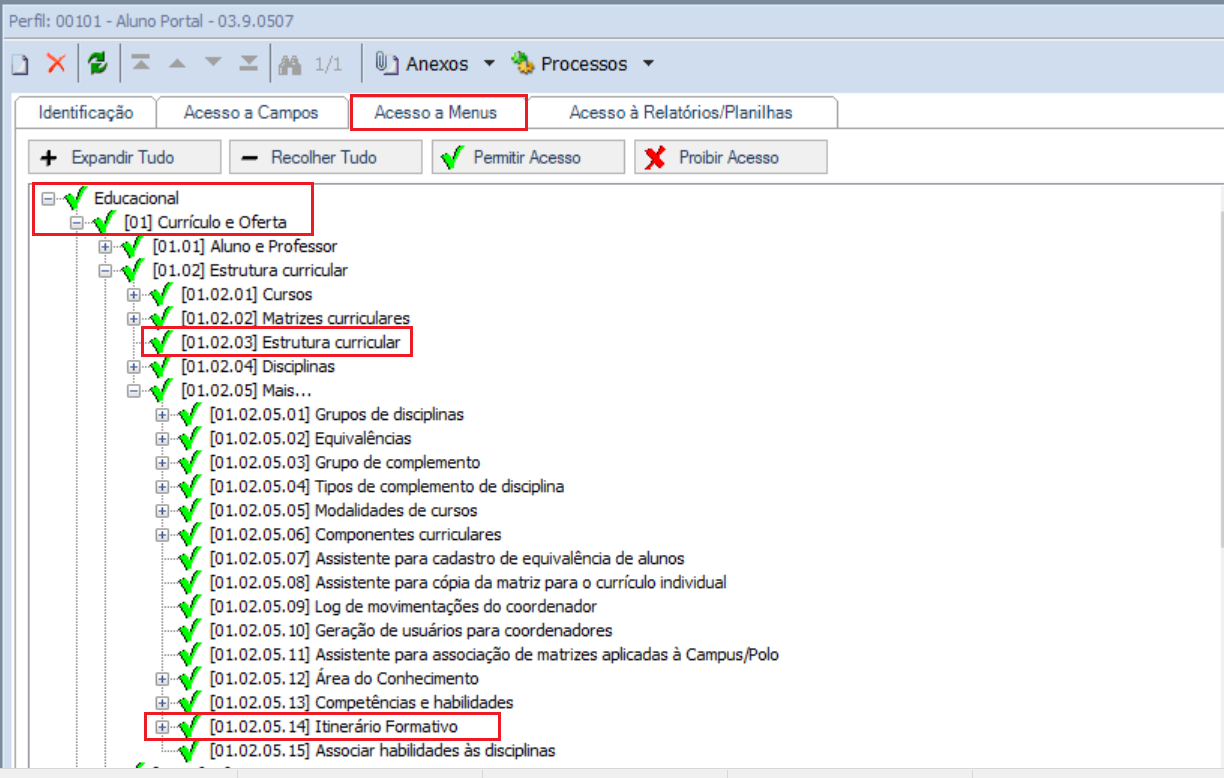Collapse the Educacional root node
The width and height of the screenshot is (1224, 778).
47,198
